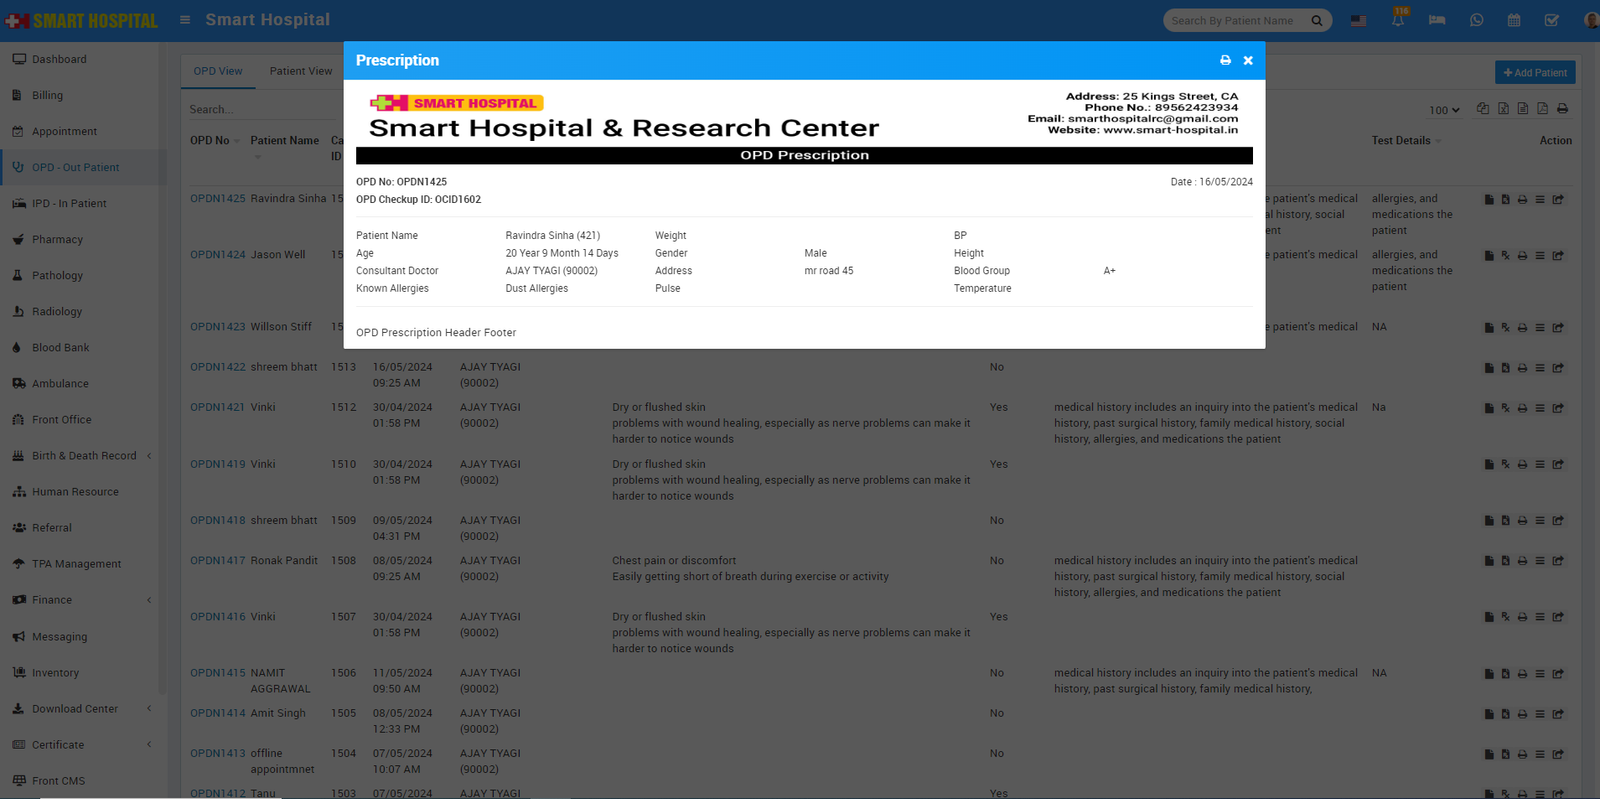Open the language flag selector
This screenshot has height=799, width=1600.
click(x=1358, y=20)
